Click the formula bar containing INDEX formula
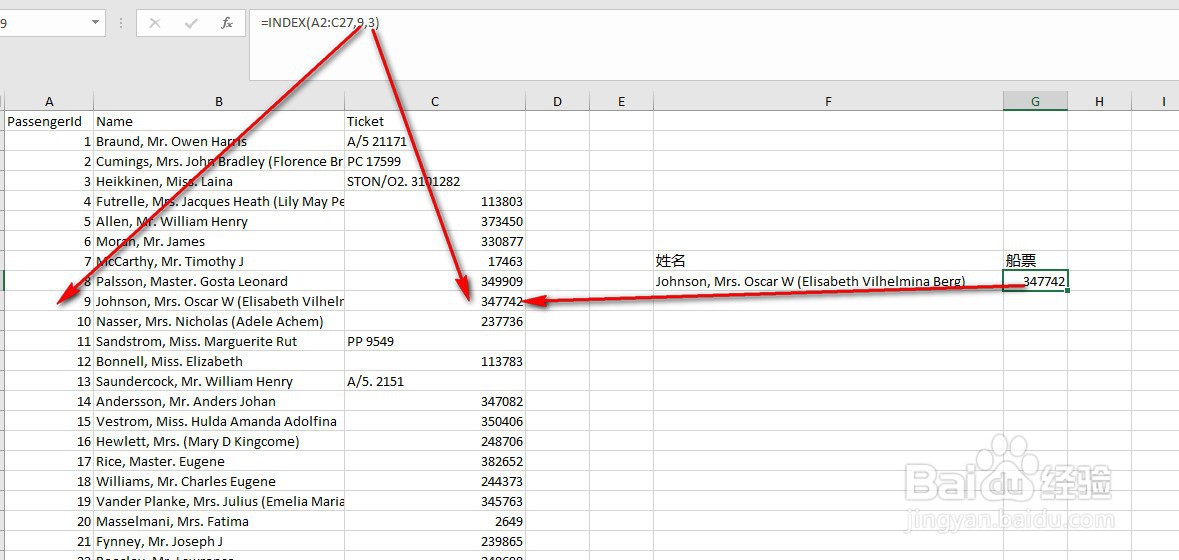This screenshot has width=1179, height=560. 714,45
